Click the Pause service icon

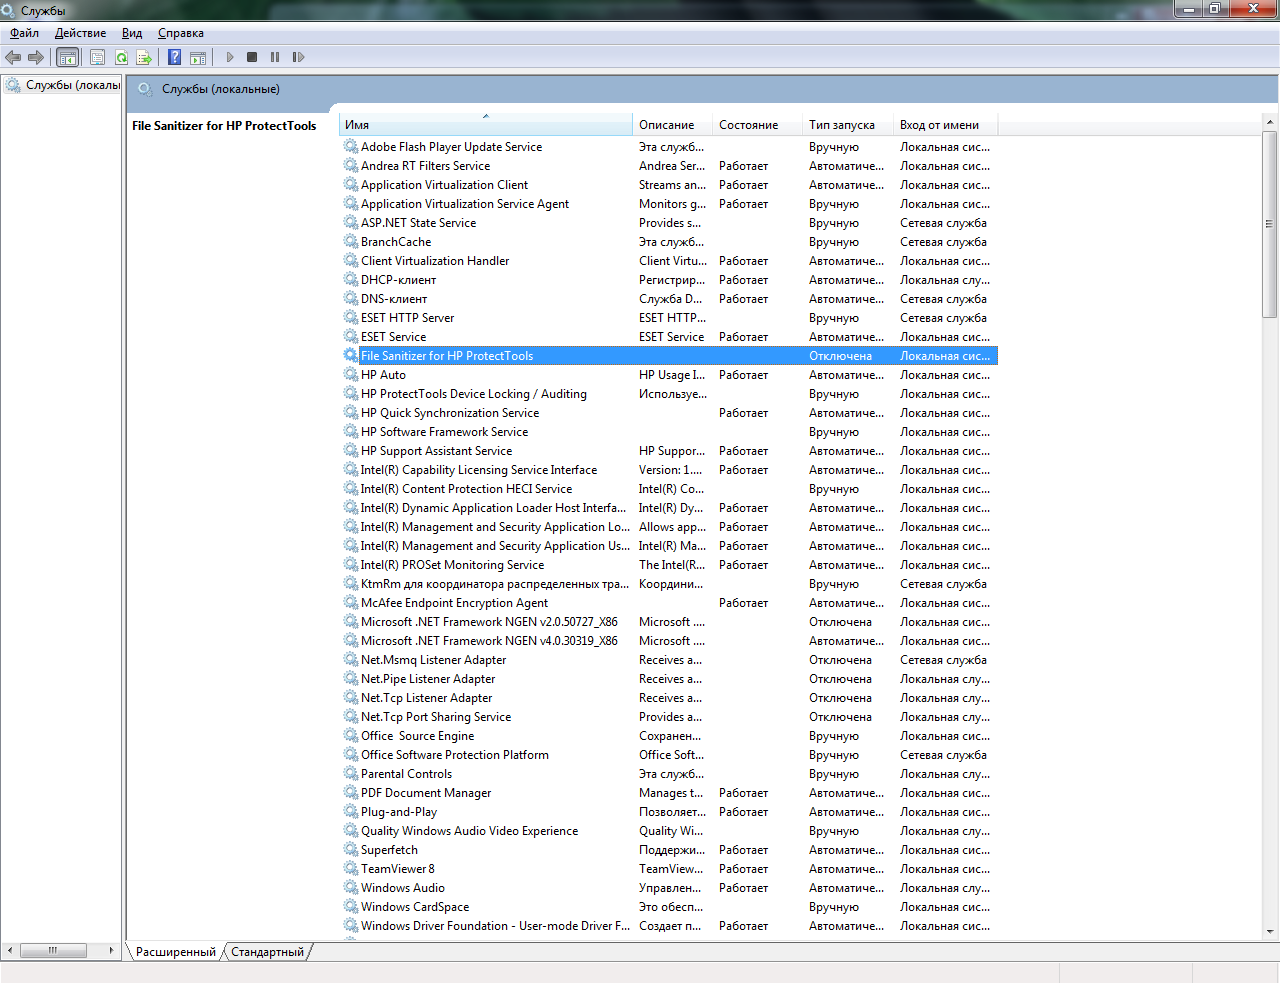275,57
